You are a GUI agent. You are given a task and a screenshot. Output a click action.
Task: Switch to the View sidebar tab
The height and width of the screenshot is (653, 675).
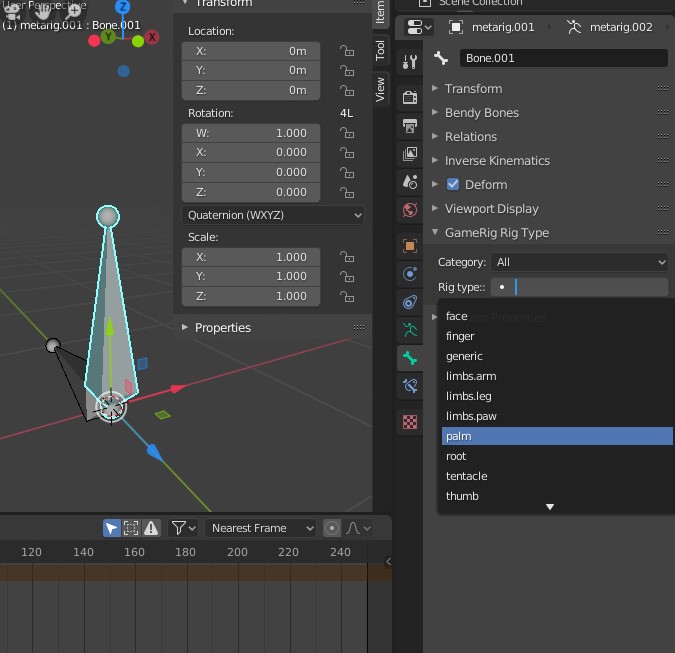pos(380,89)
